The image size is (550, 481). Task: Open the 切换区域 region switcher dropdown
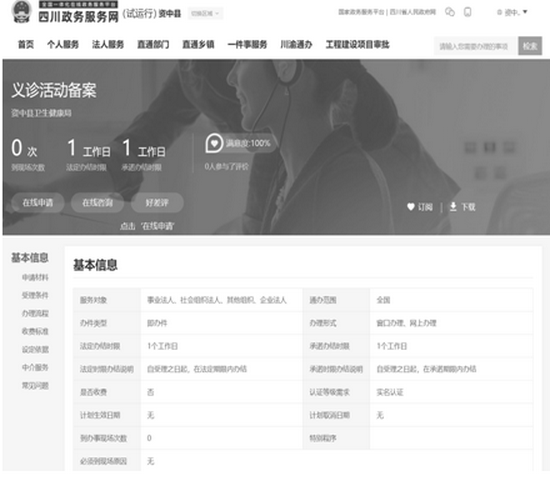(205, 14)
